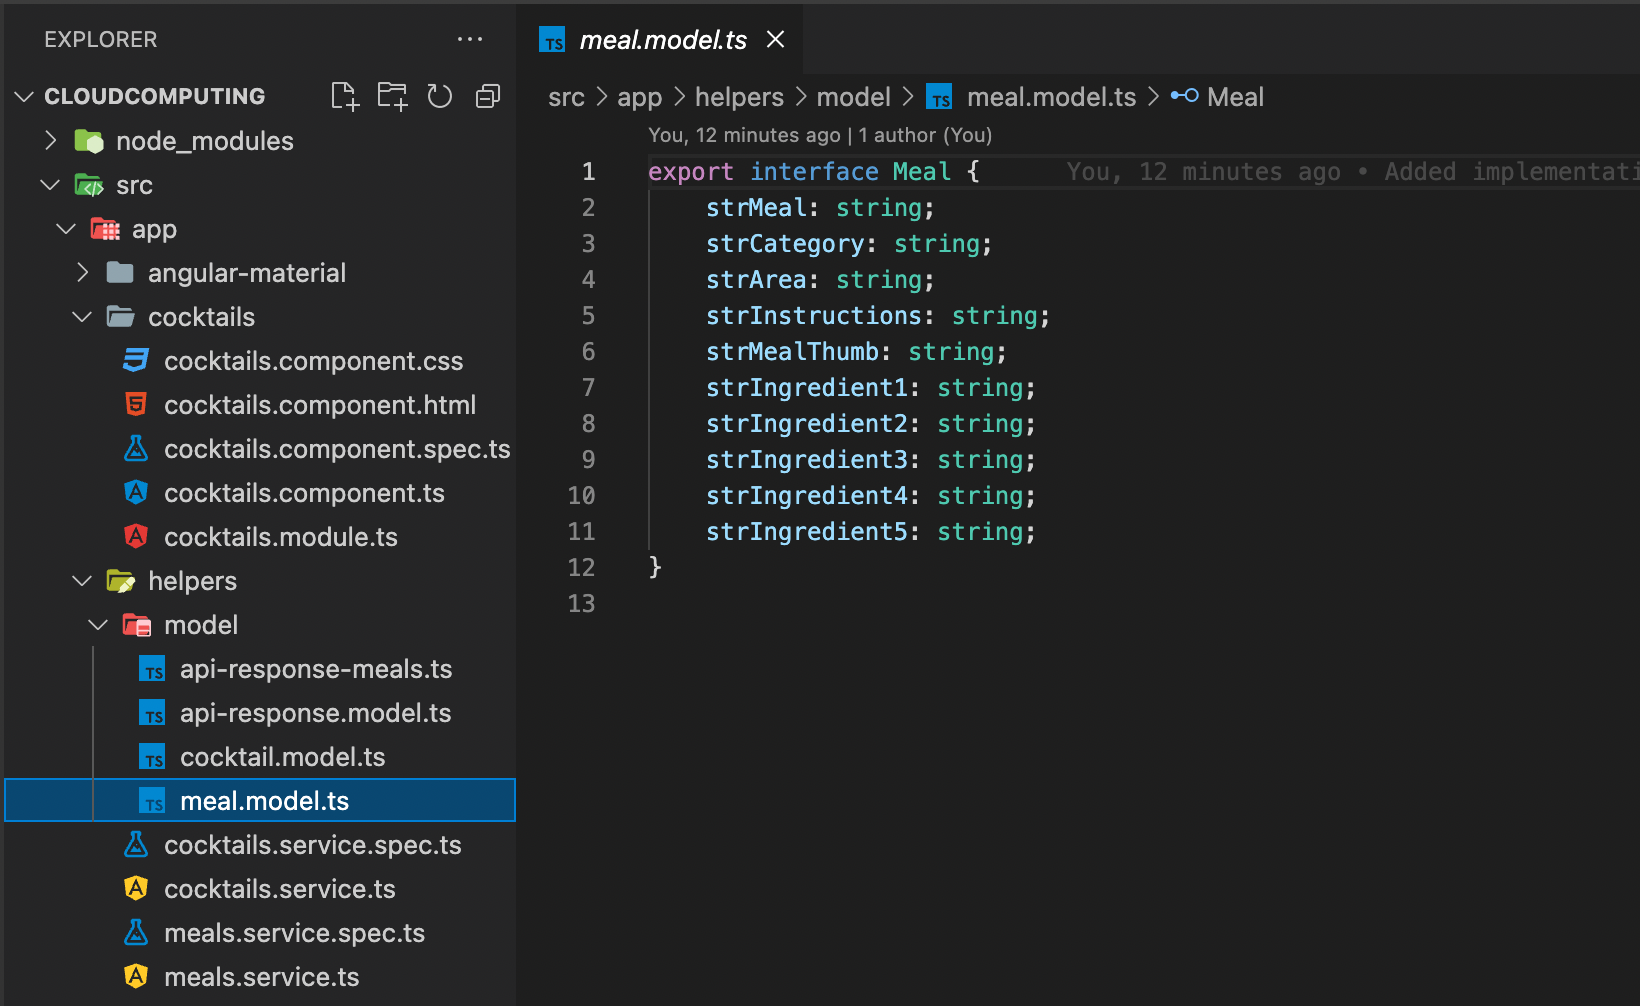Click the 'interface' keyword on line 1
1640x1006 pixels.
(x=815, y=172)
